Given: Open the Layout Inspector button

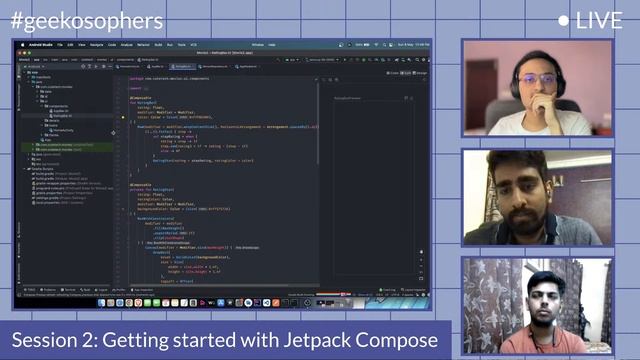Looking at the screenshot, I should (x=413, y=290).
